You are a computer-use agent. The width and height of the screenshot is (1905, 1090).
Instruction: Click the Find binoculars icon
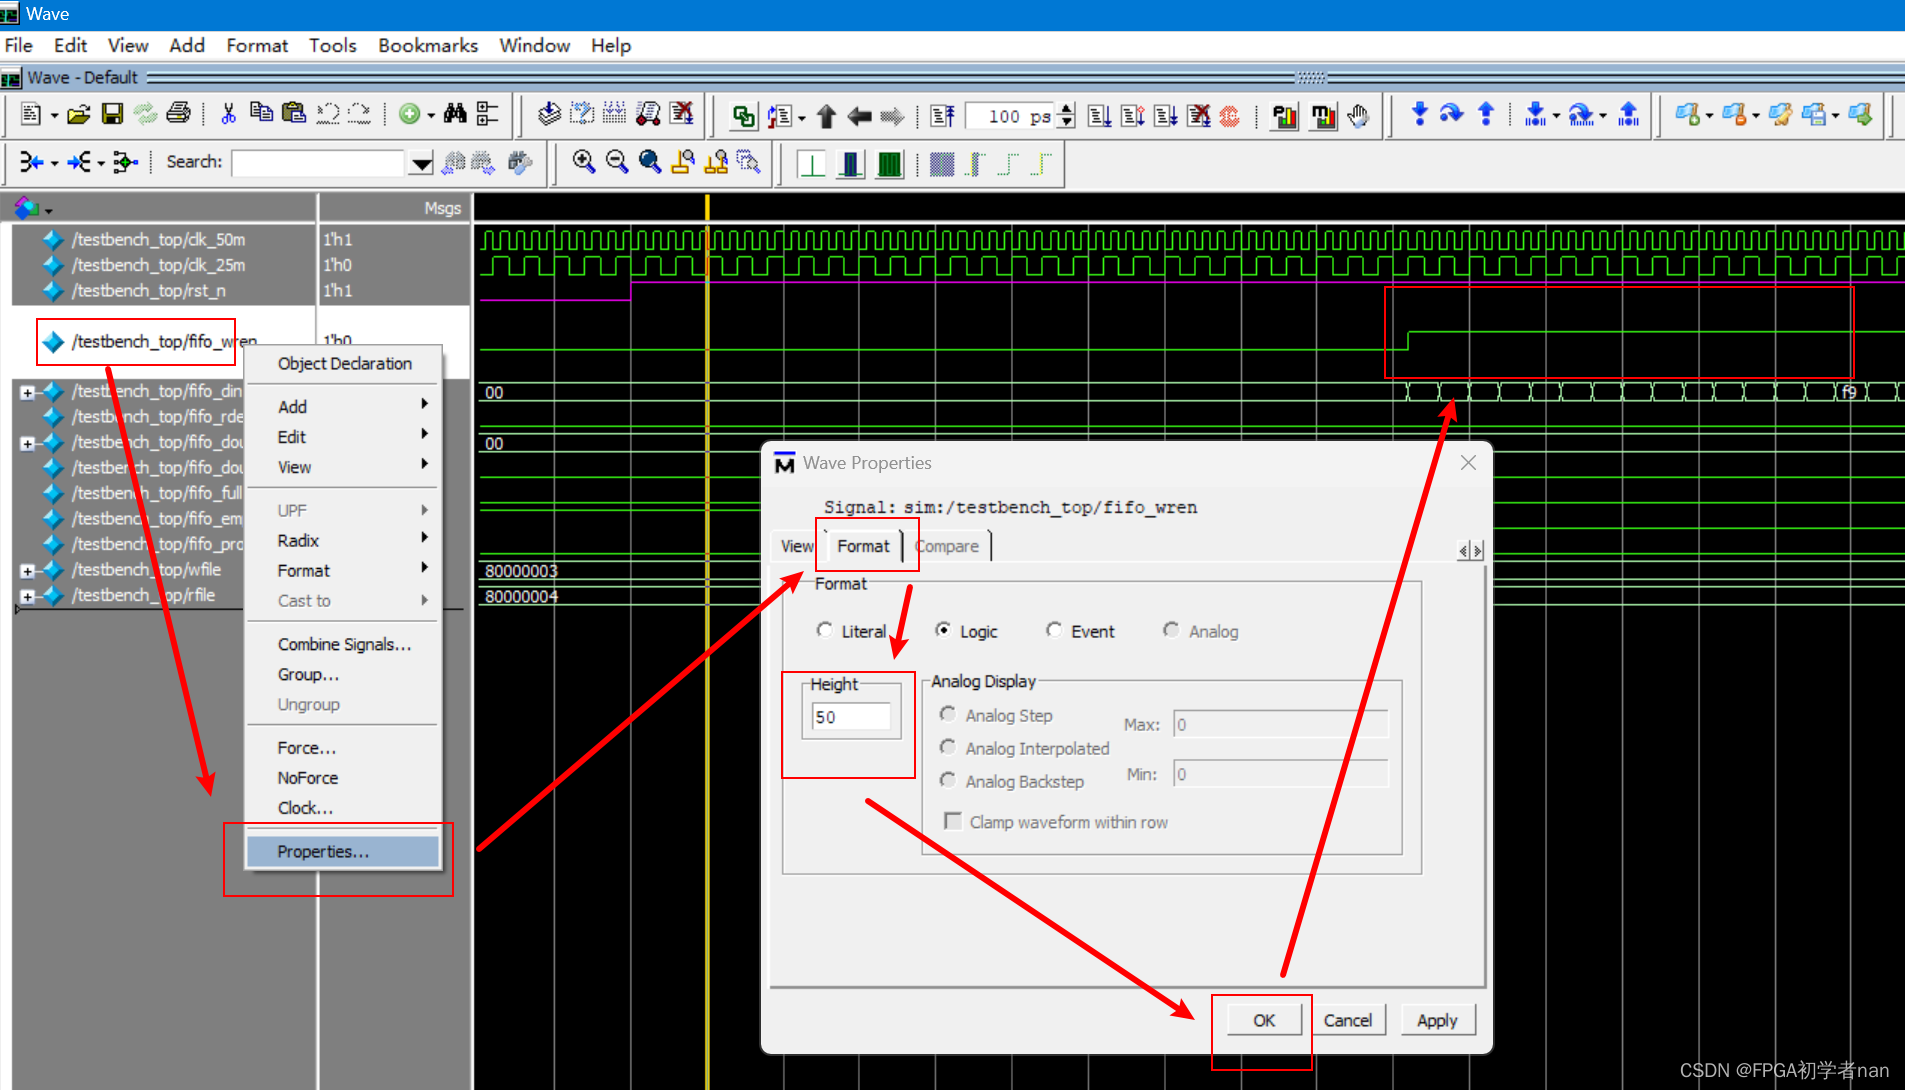tap(455, 114)
